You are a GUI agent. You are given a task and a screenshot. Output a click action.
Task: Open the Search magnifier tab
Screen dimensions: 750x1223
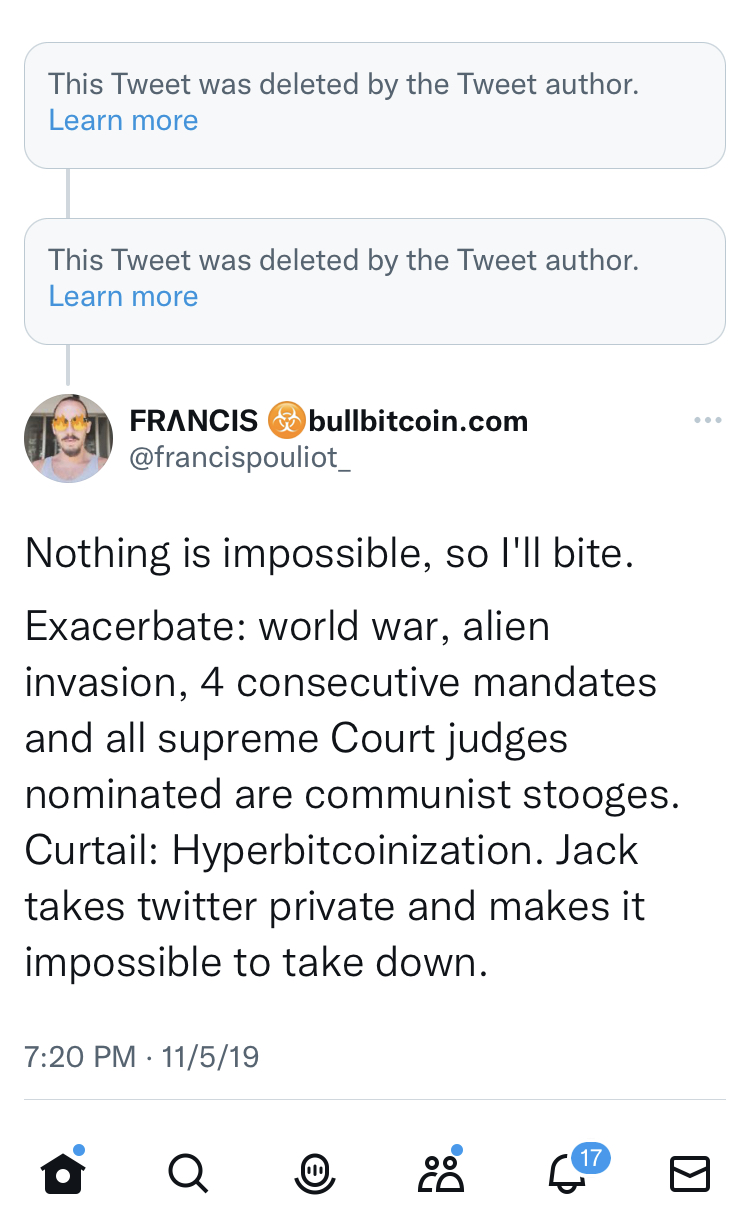coord(187,1172)
